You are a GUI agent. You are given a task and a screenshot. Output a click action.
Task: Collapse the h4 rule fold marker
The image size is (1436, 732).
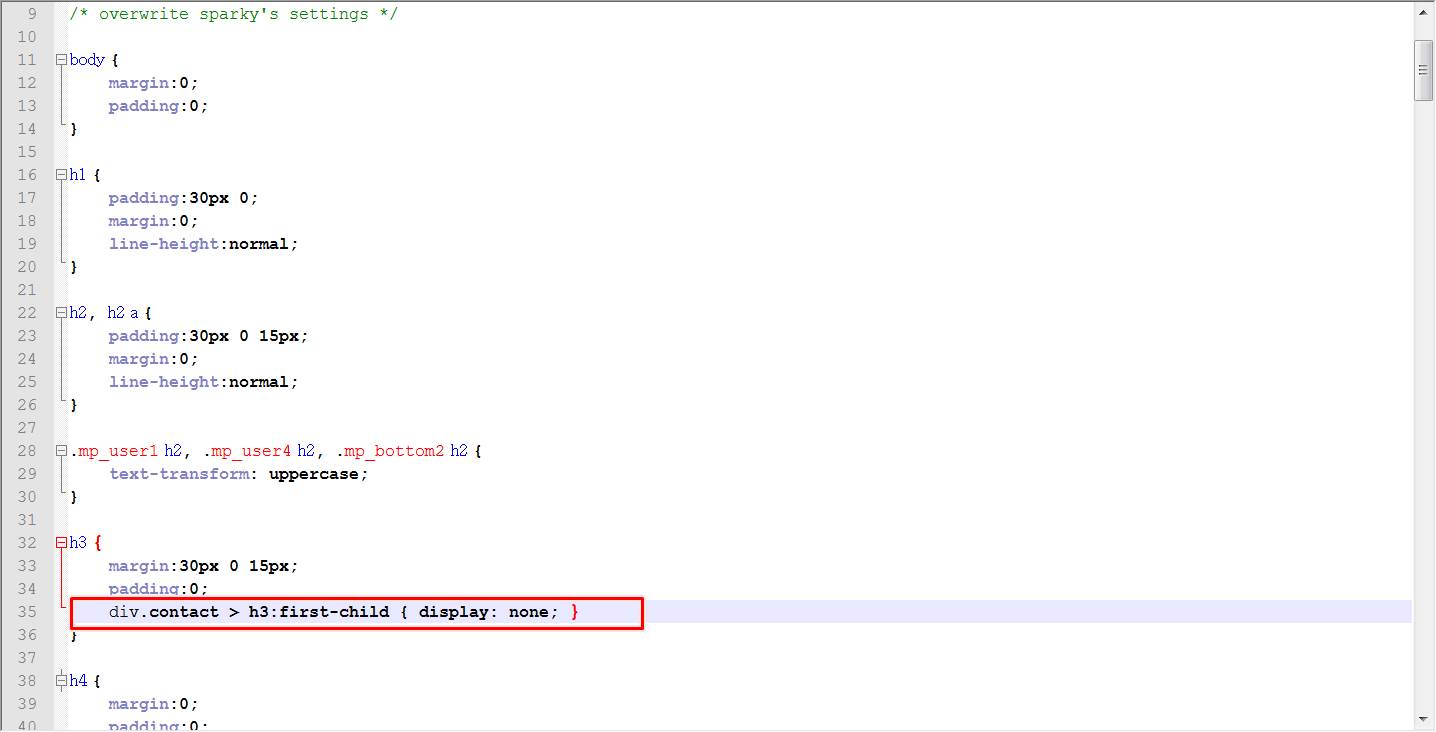(61, 681)
